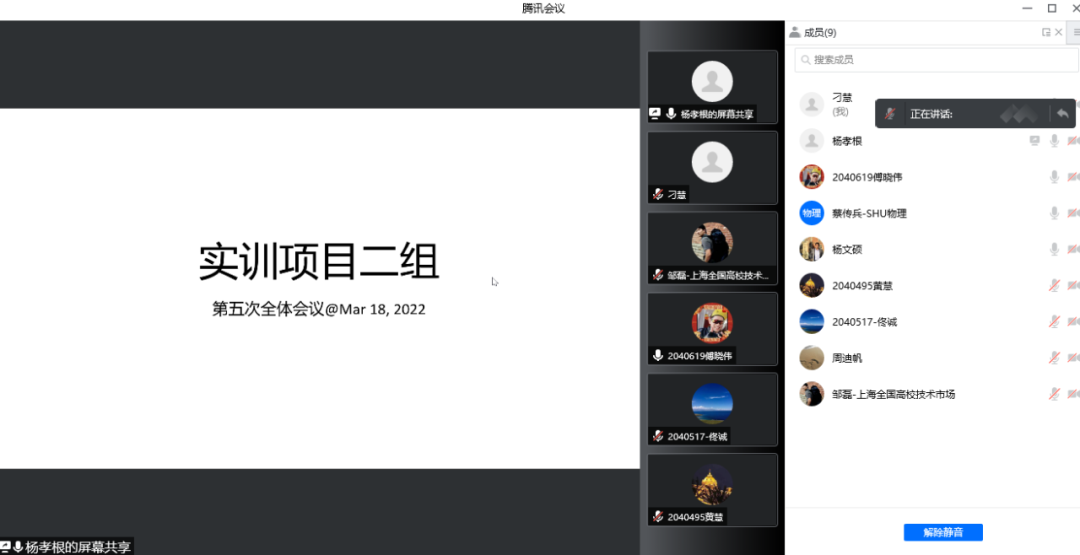Select the 刁慧 video thumbnail

[x=712, y=167]
